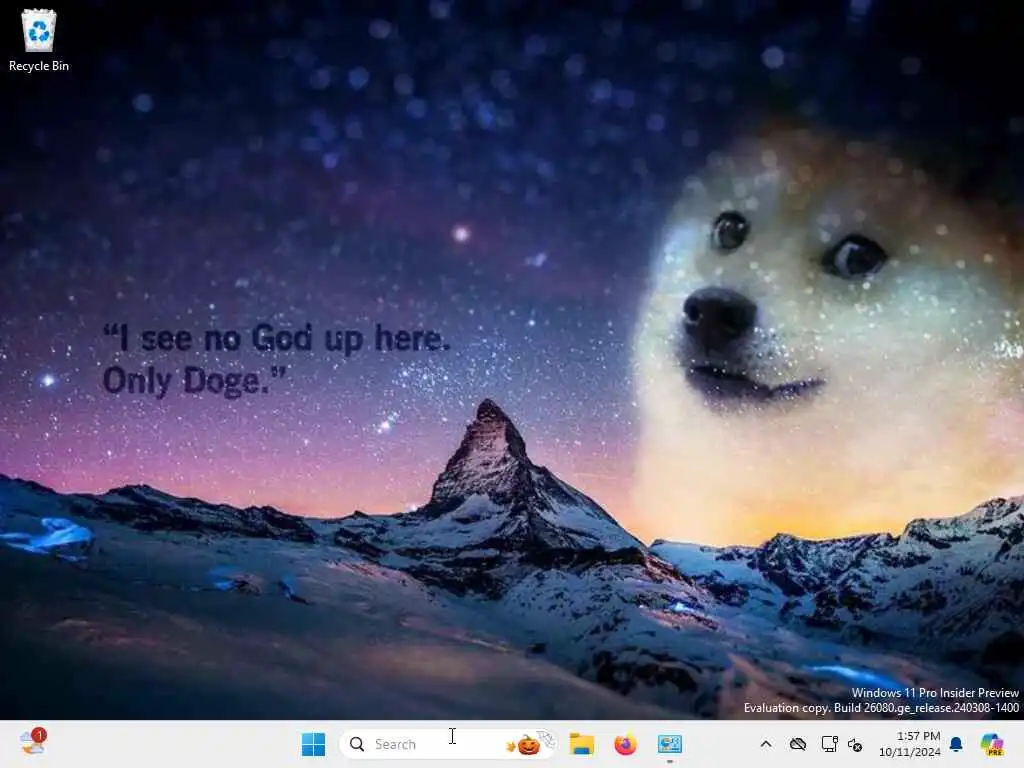1024x768 pixels.
Task: Click the taskbar Search box
Action: 447,744
